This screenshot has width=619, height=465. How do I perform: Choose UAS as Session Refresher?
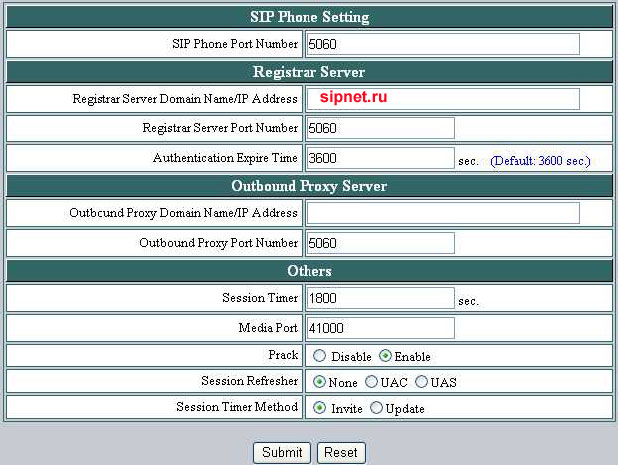[x=421, y=382]
